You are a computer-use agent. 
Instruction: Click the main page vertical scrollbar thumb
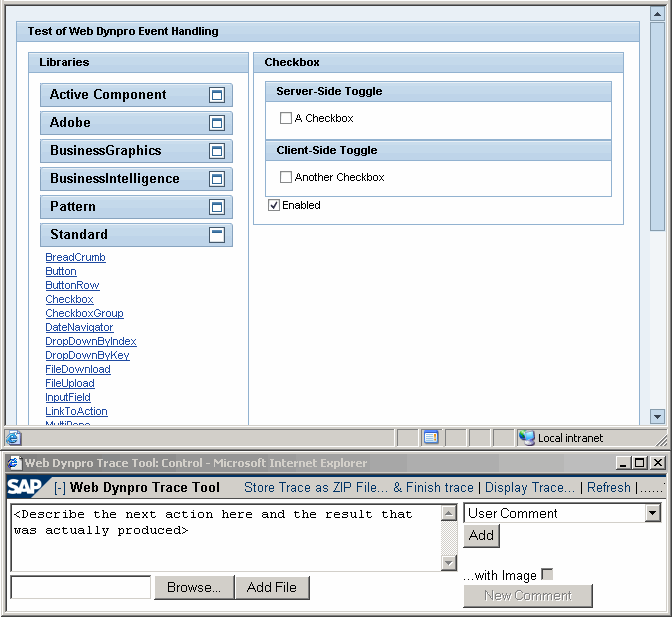(657, 126)
